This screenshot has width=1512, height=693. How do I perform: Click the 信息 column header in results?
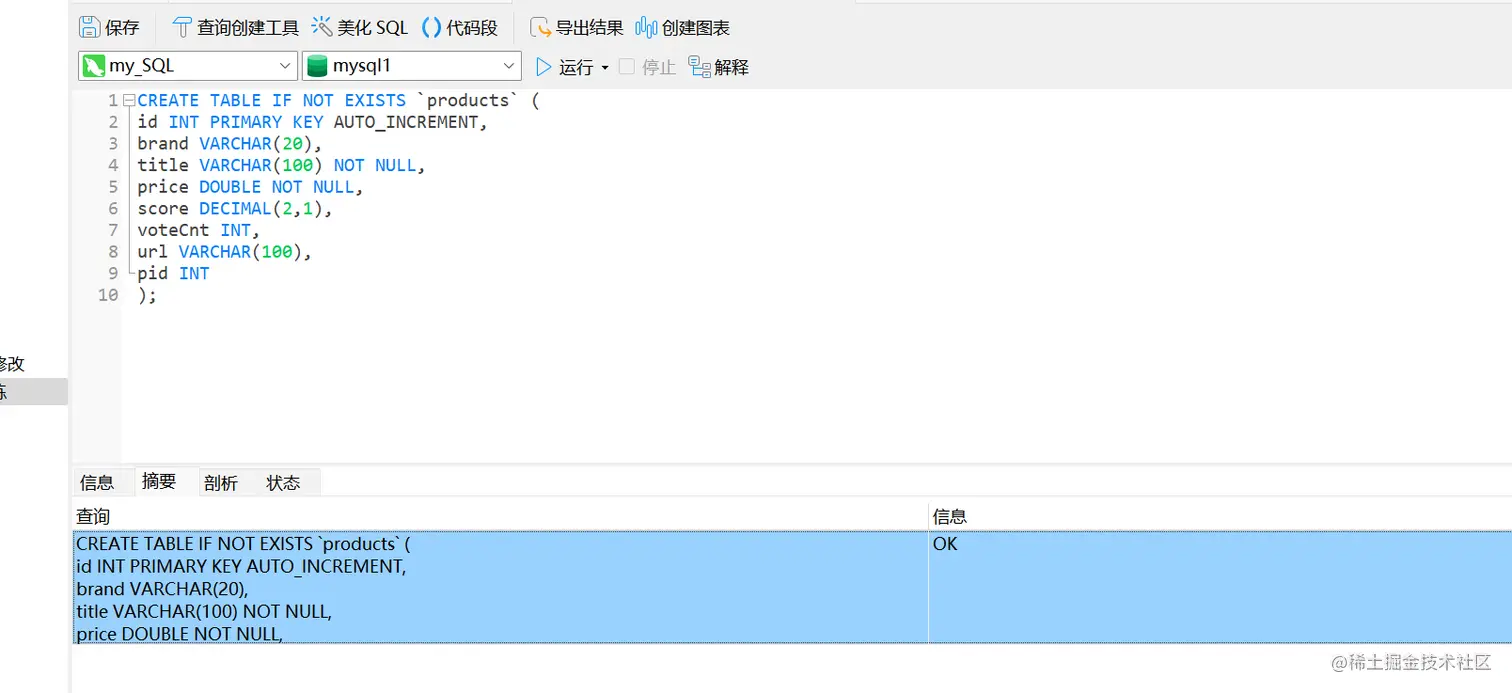pyautogui.click(x=1220, y=517)
